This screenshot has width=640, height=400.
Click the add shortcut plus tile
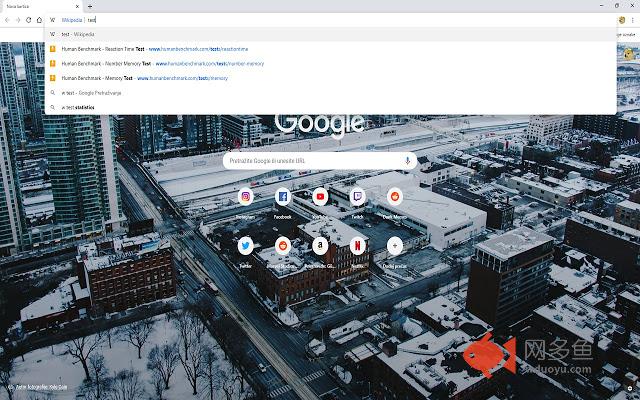[x=395, y=245]
